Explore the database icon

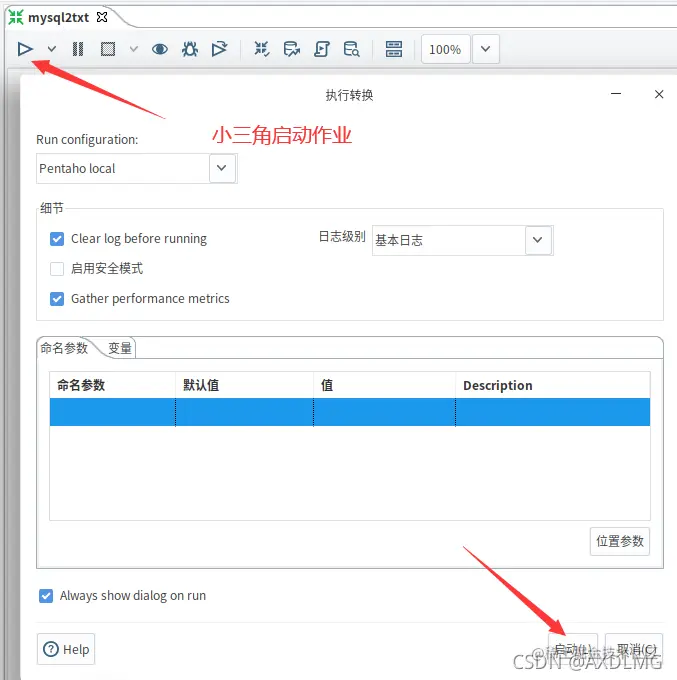351,49
